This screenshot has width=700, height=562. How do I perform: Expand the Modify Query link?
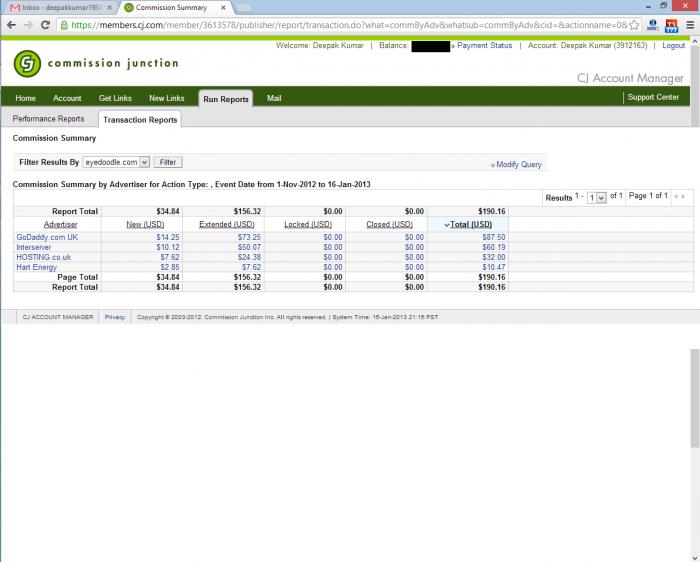coord(516,164)
